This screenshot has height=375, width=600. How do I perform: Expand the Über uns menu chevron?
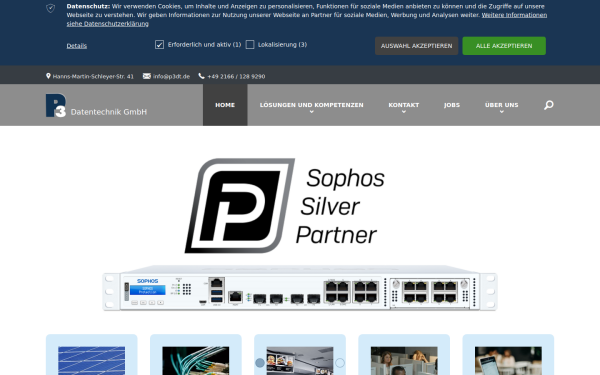pos(502,112)
